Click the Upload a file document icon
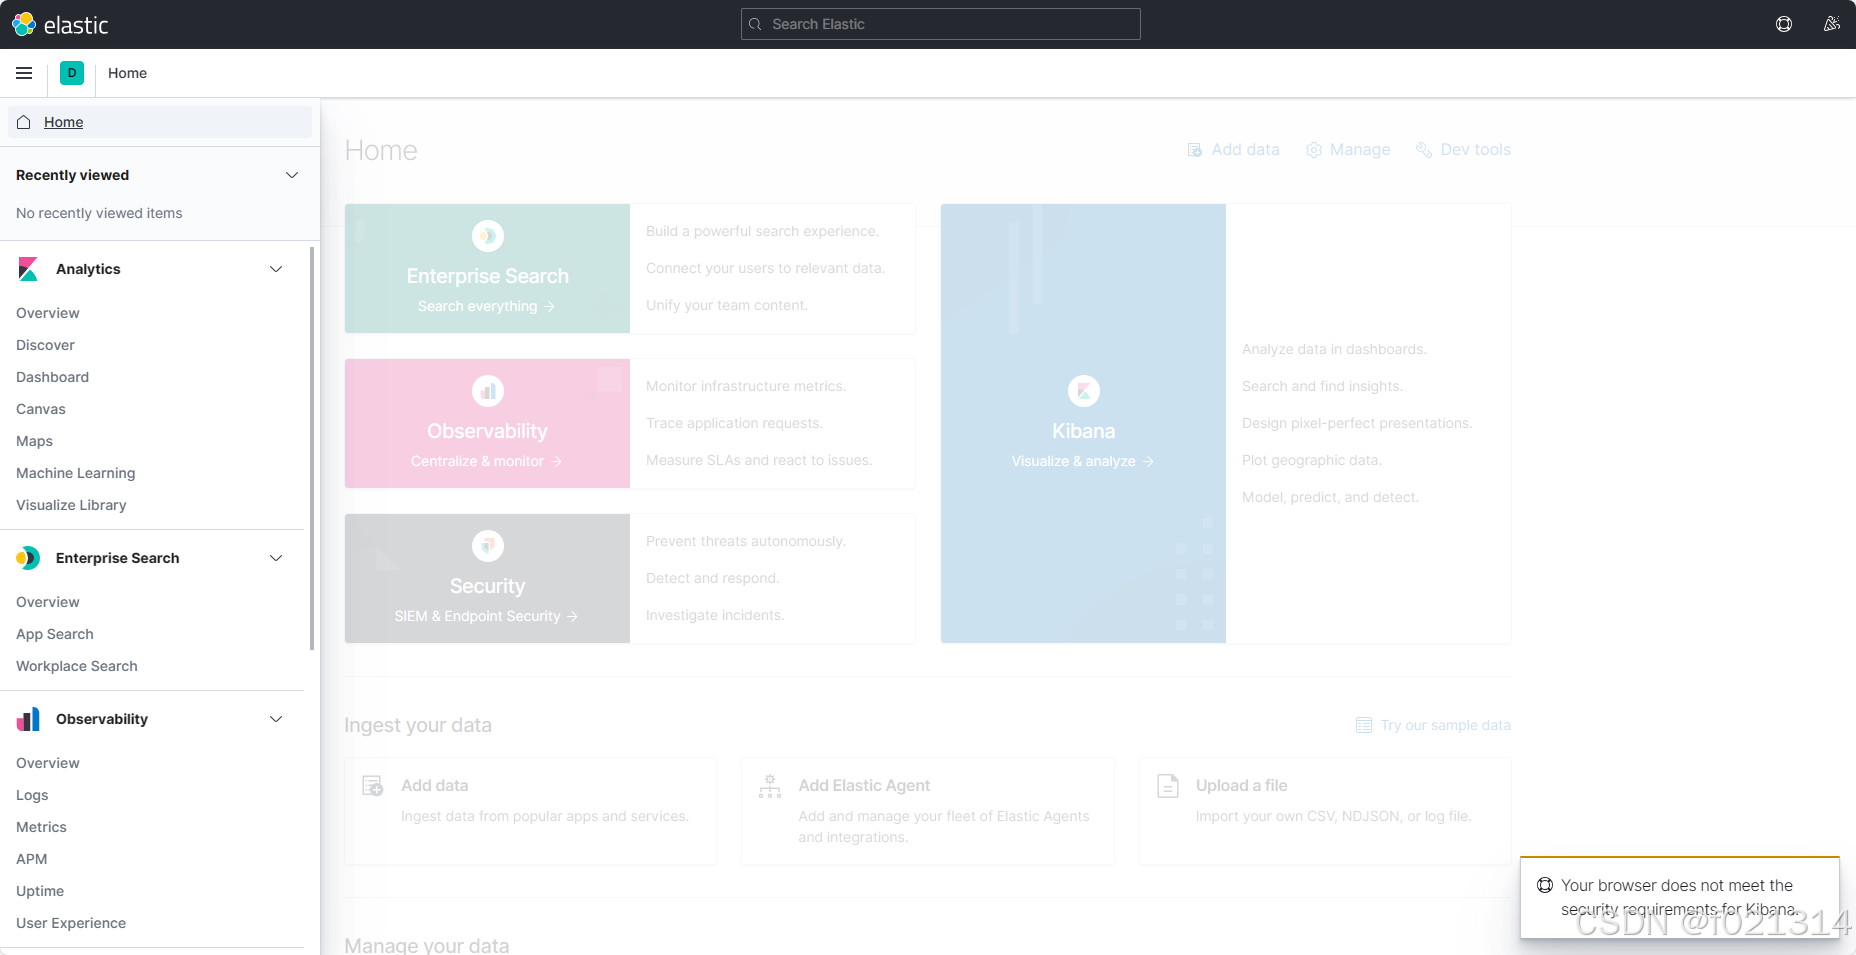Image resolution: width=1856 pixels, height=955 pixels. [1168, 786]
